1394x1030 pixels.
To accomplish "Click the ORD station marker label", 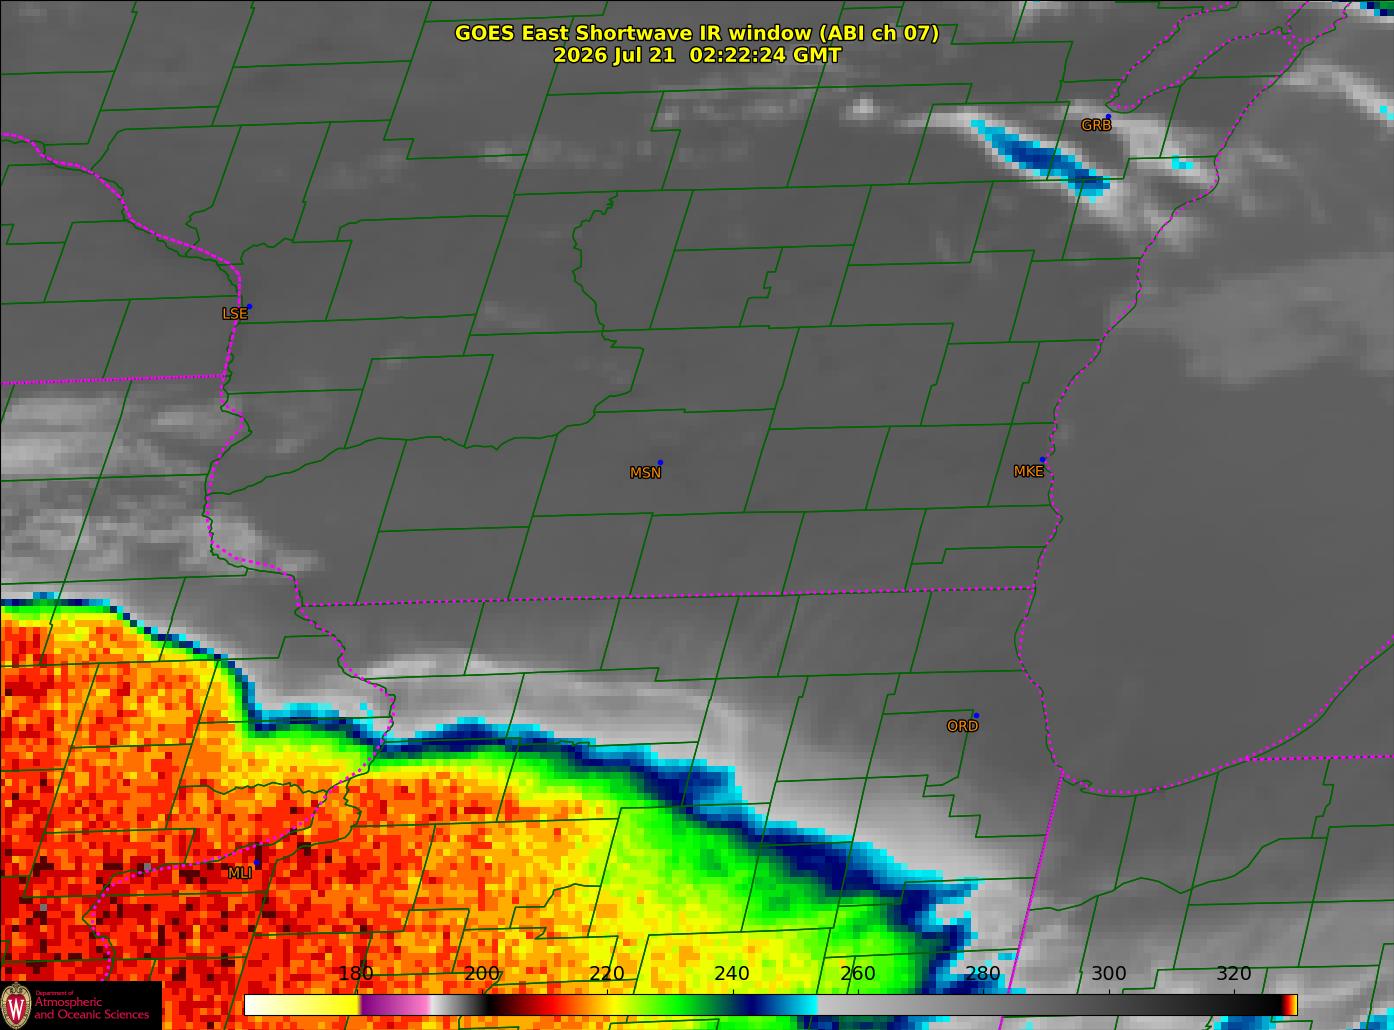I will pyautogui.click(x=962, y=726).
